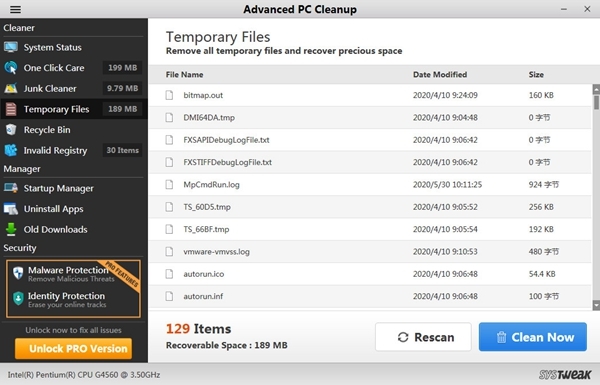600x385 pixels.
Task: Click the file icon beside DMI64DA.tmp
Action: tap(169, 117)
